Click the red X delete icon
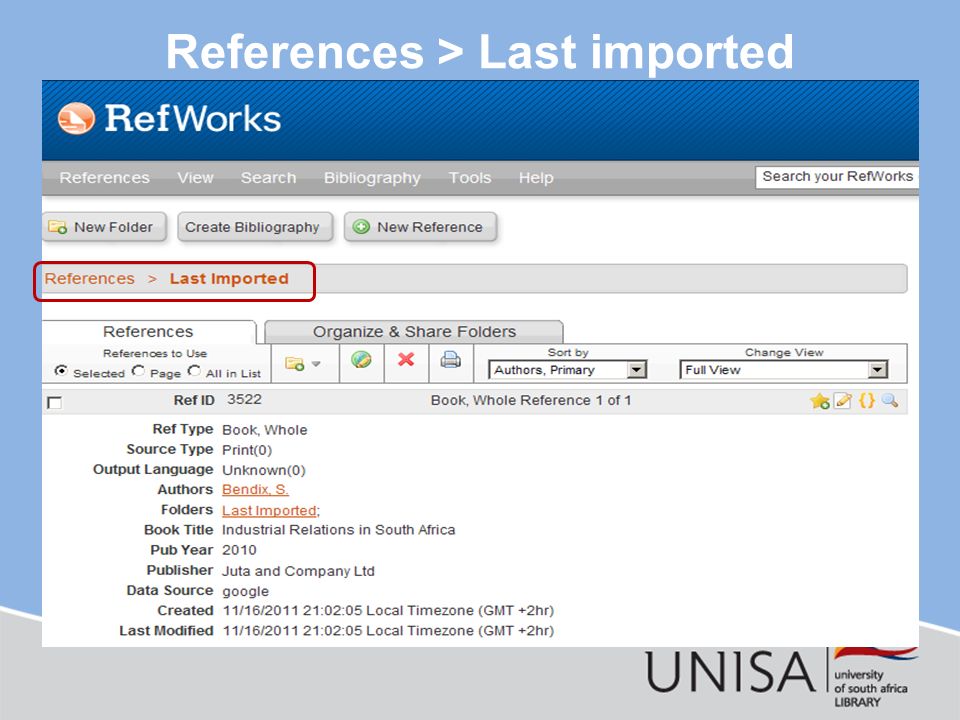This screenshot has width=960, height=720. [406, 359]
